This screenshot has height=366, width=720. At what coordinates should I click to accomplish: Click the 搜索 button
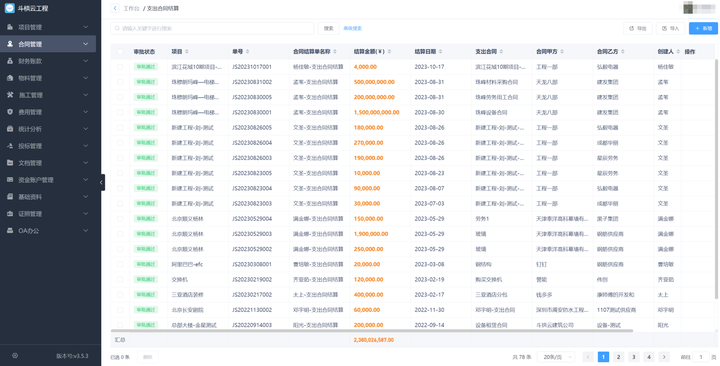(329, 28)
